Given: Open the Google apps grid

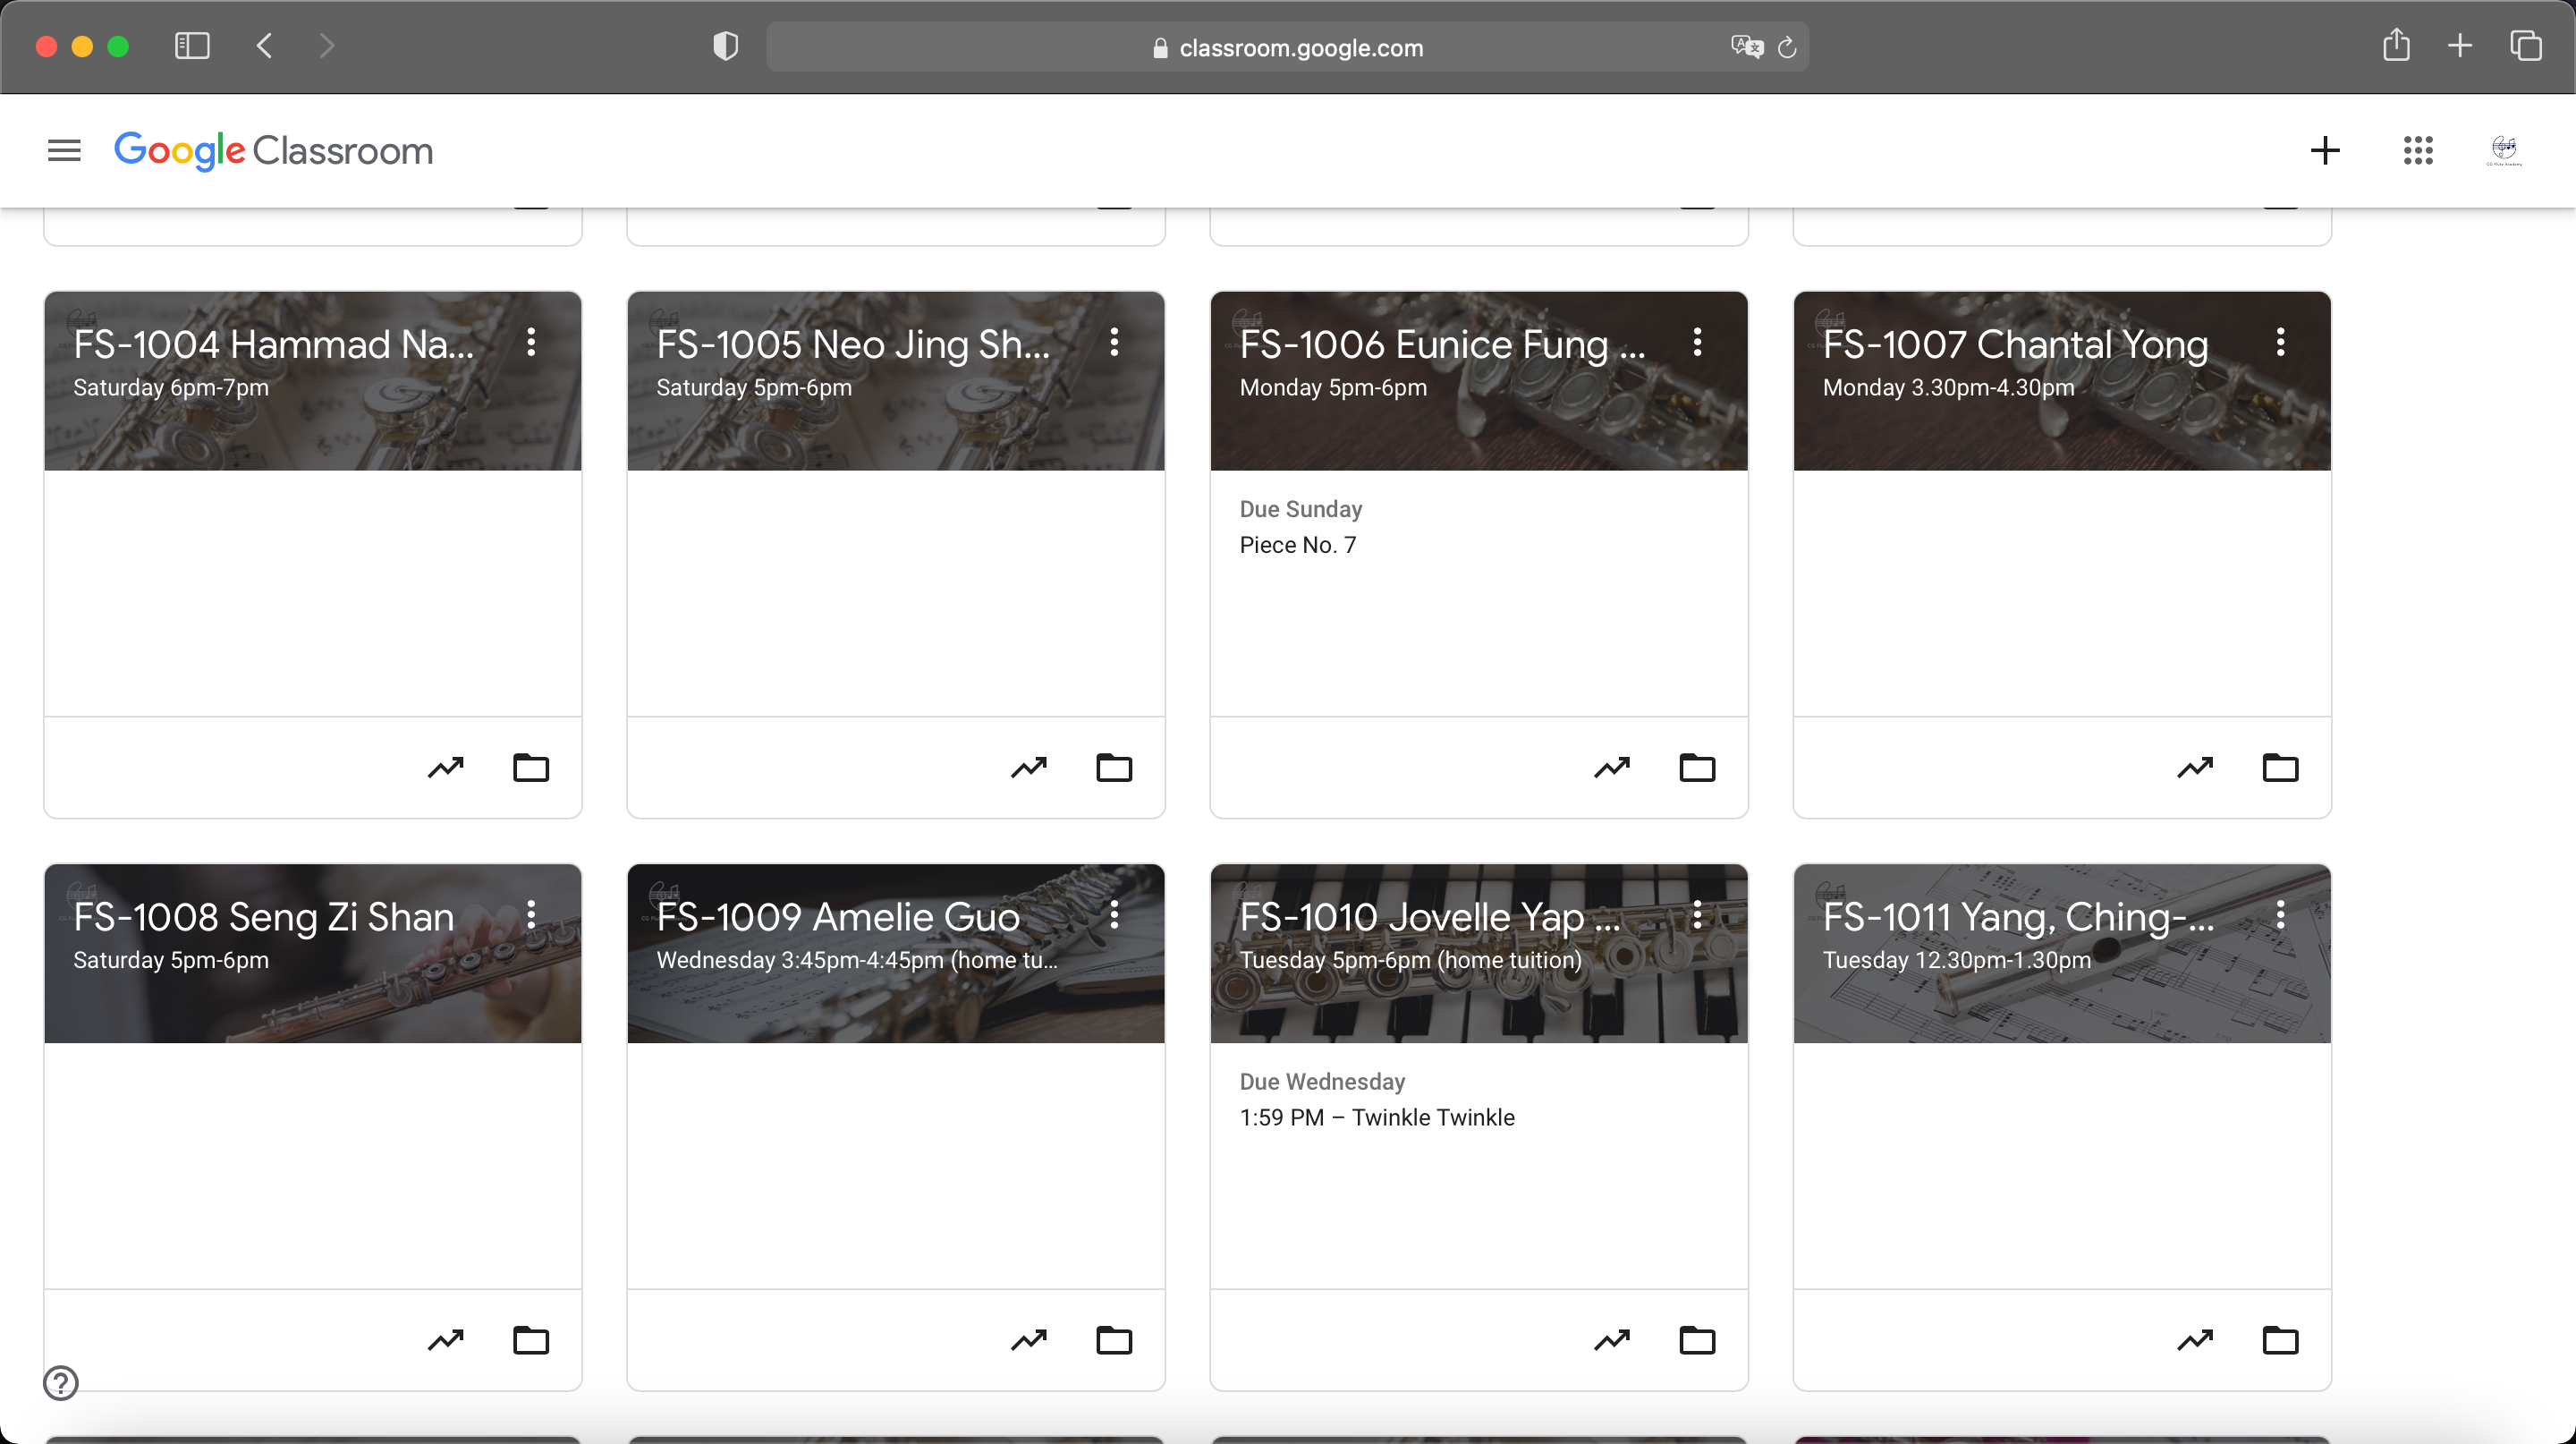Looking at the screenshot, I should pyautogui.click(x=2418, y=151).
